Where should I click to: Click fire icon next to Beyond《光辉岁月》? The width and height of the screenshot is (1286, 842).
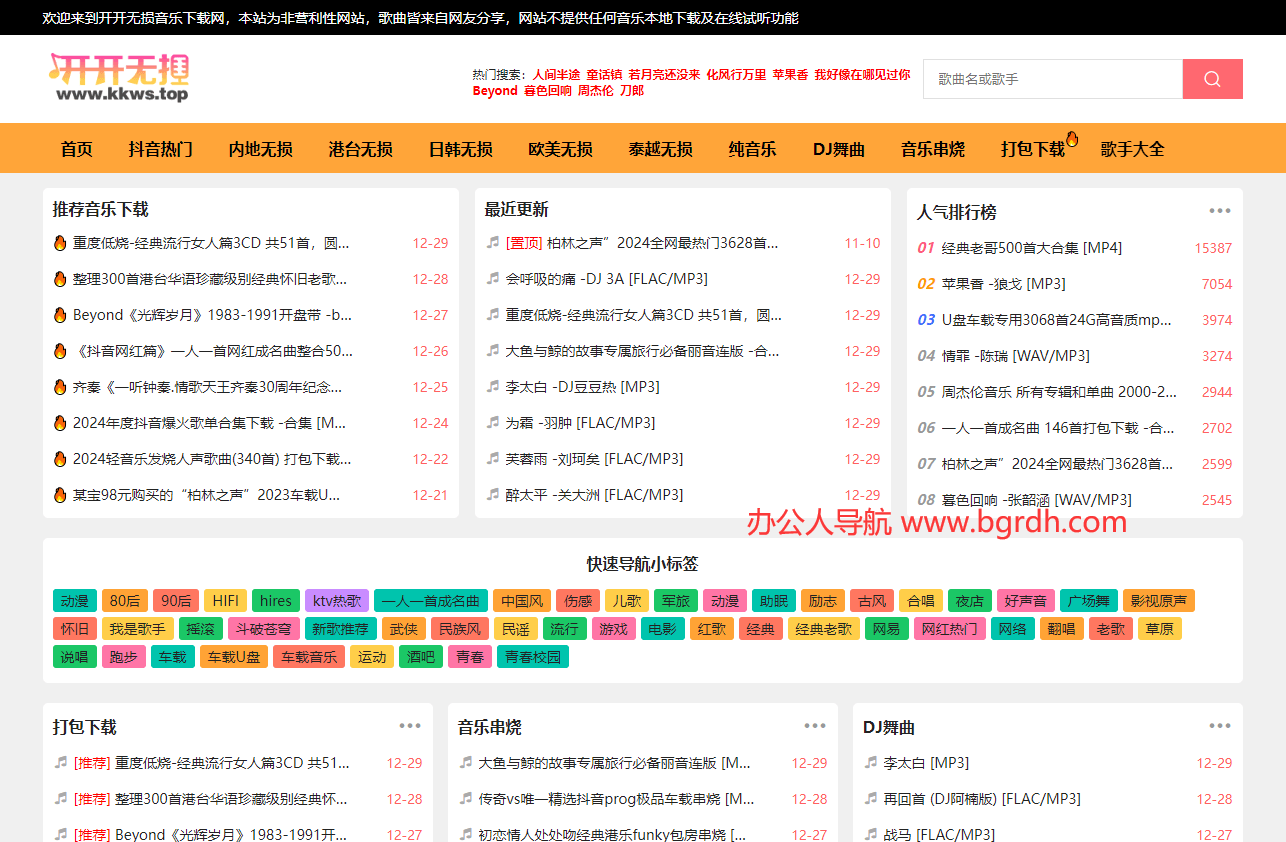click(x=60, y=315)
